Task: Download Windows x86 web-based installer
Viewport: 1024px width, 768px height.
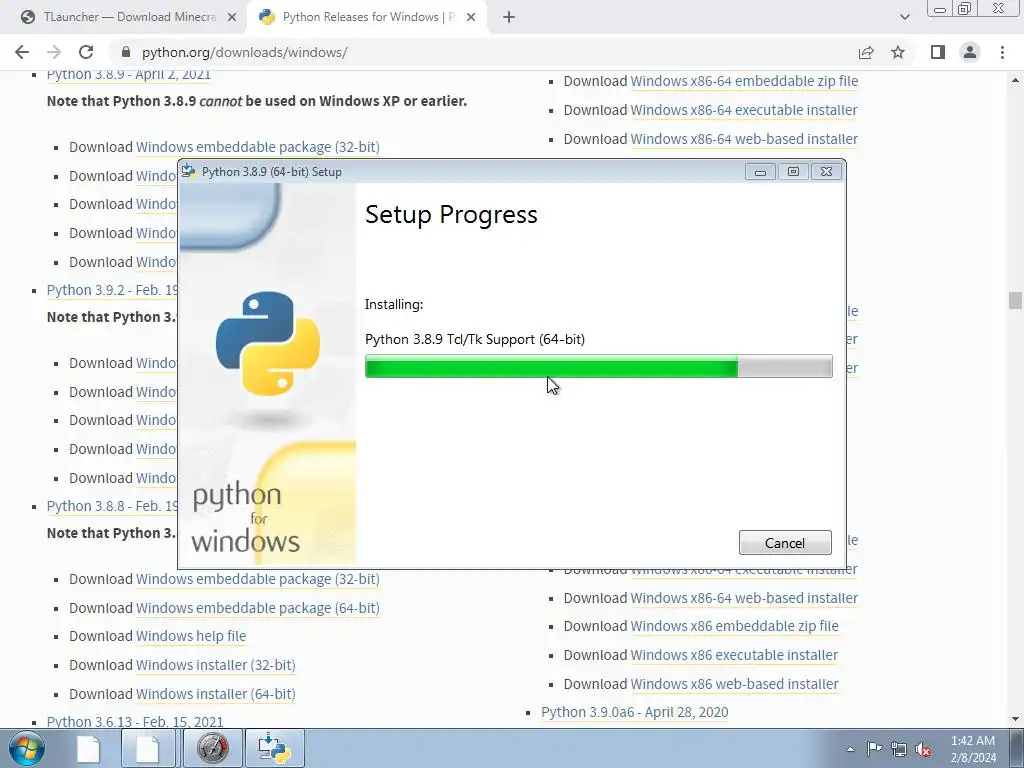Action: coord(734,684)
